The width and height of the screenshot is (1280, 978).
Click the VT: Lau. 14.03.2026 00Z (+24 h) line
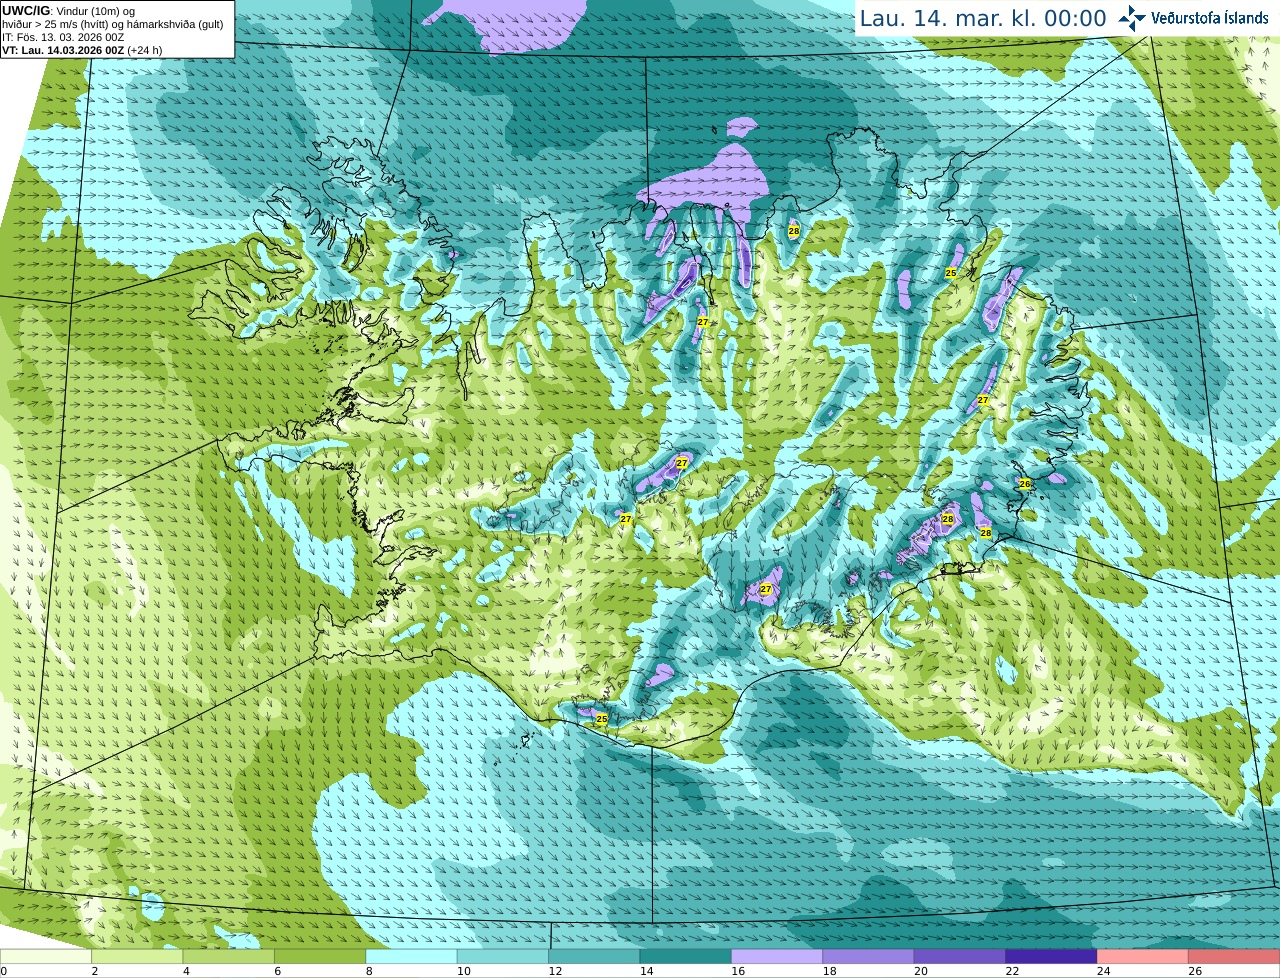coord(82,50)
